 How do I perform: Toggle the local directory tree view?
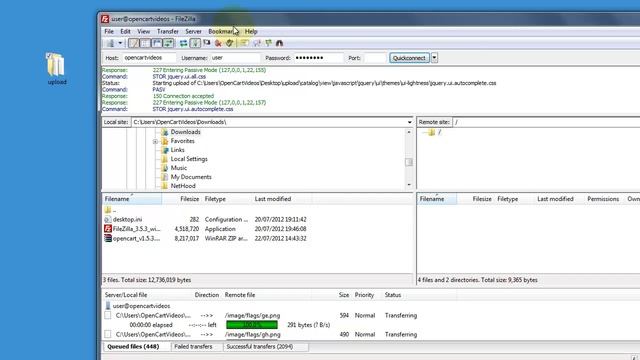145,43
